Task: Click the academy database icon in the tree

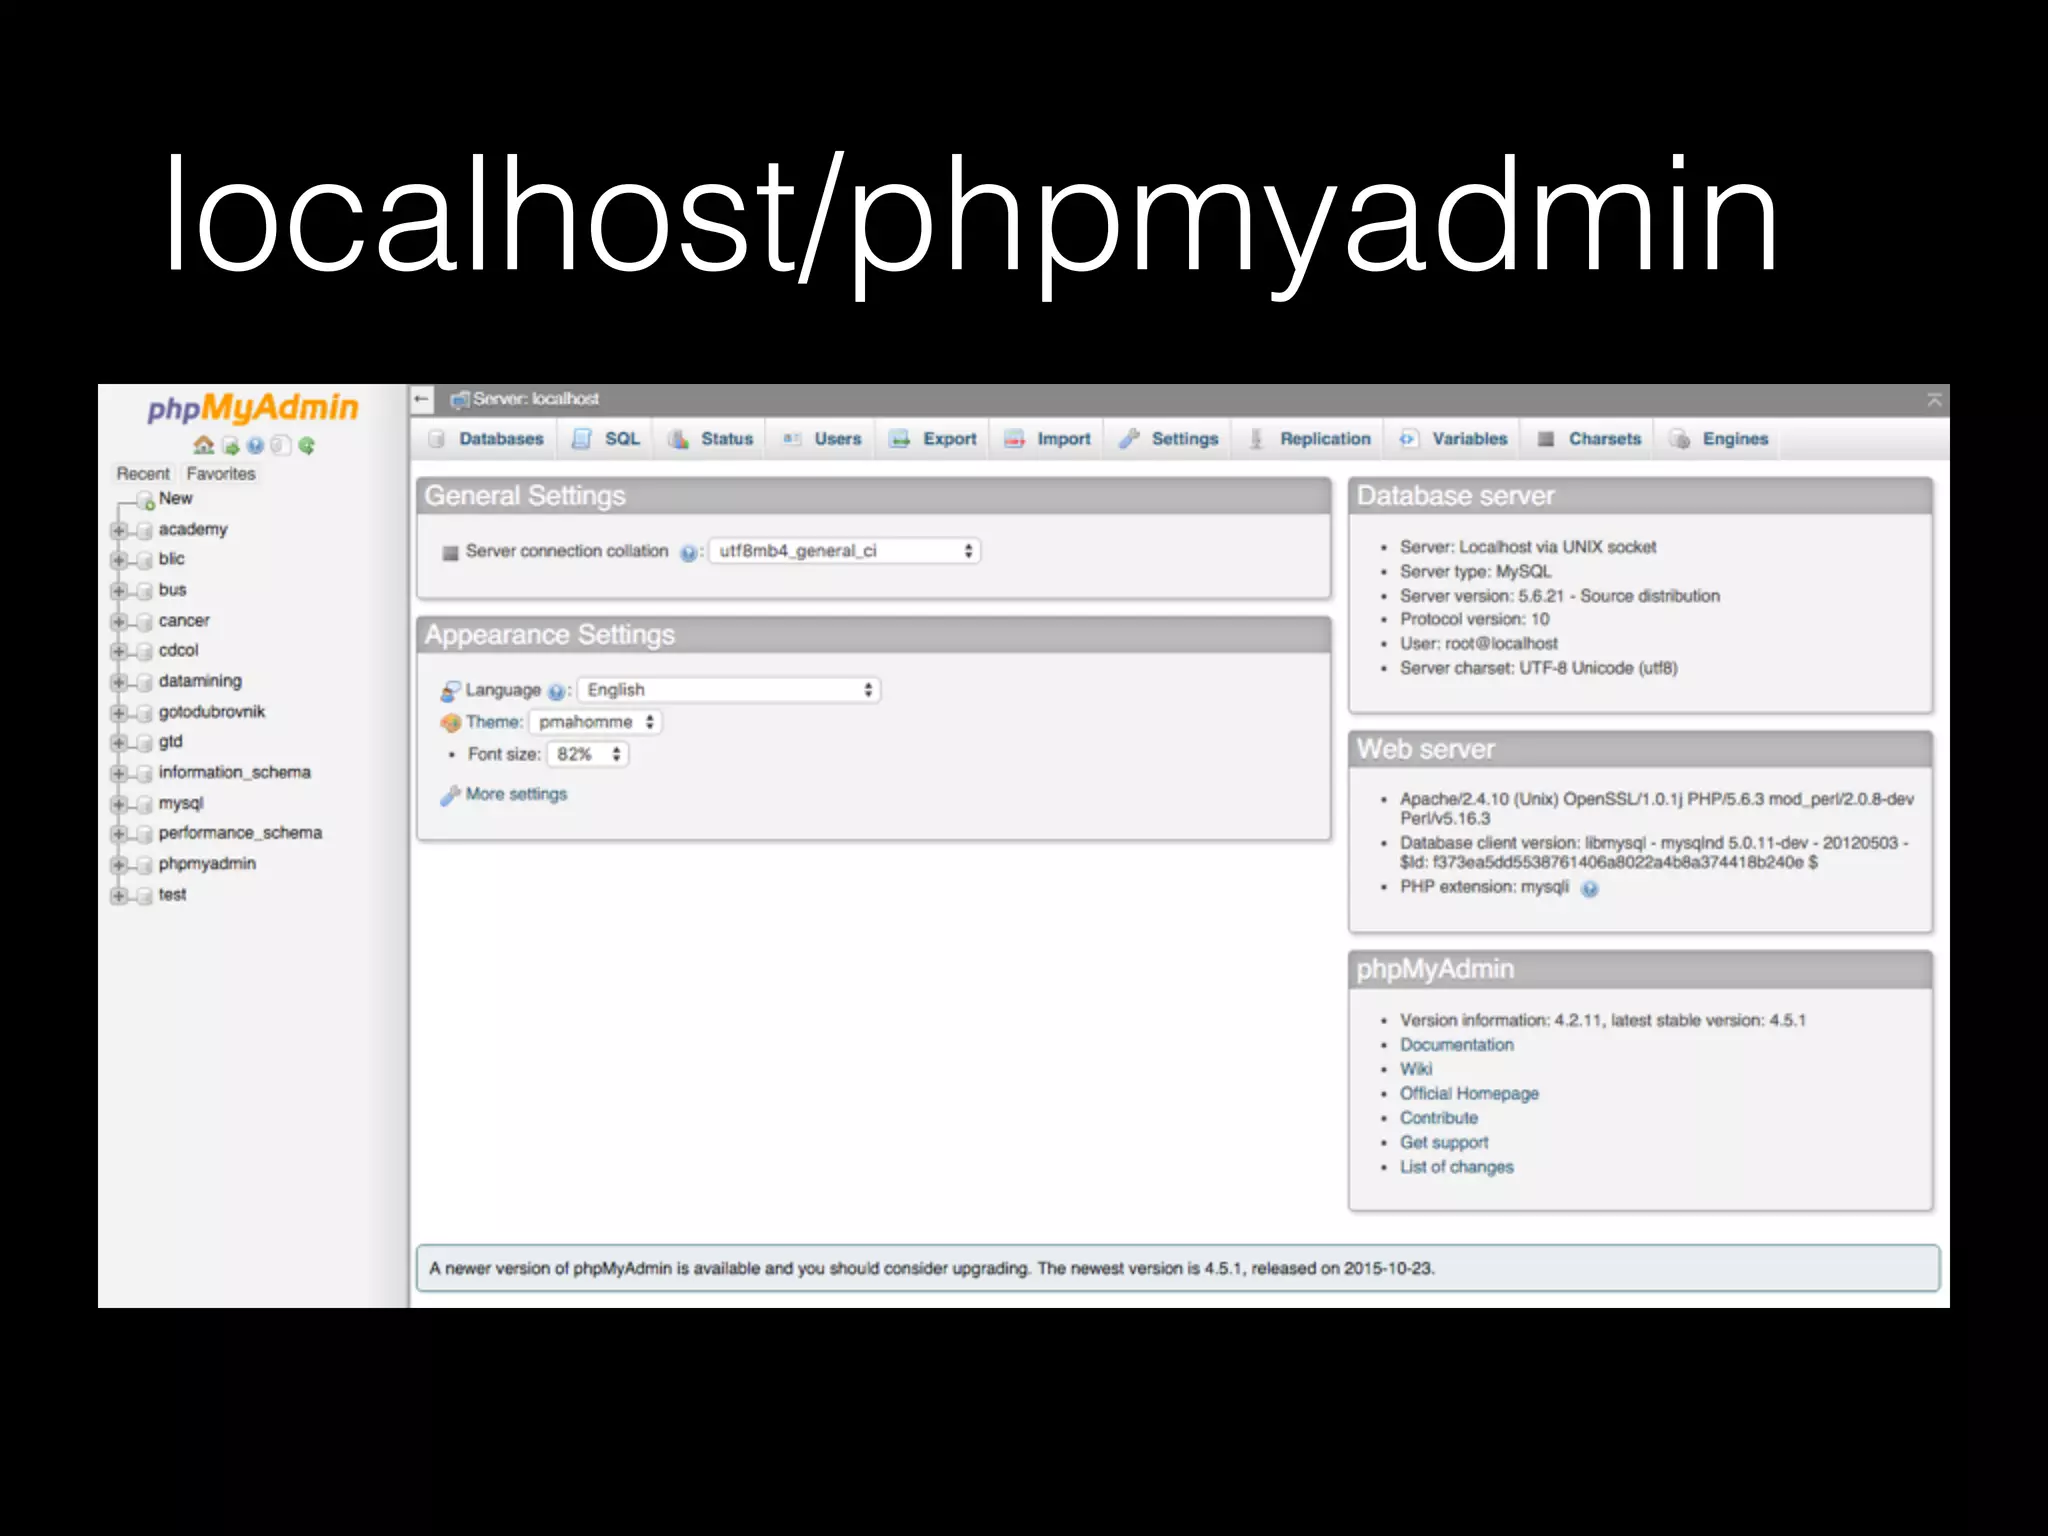Action: (144, 531)
